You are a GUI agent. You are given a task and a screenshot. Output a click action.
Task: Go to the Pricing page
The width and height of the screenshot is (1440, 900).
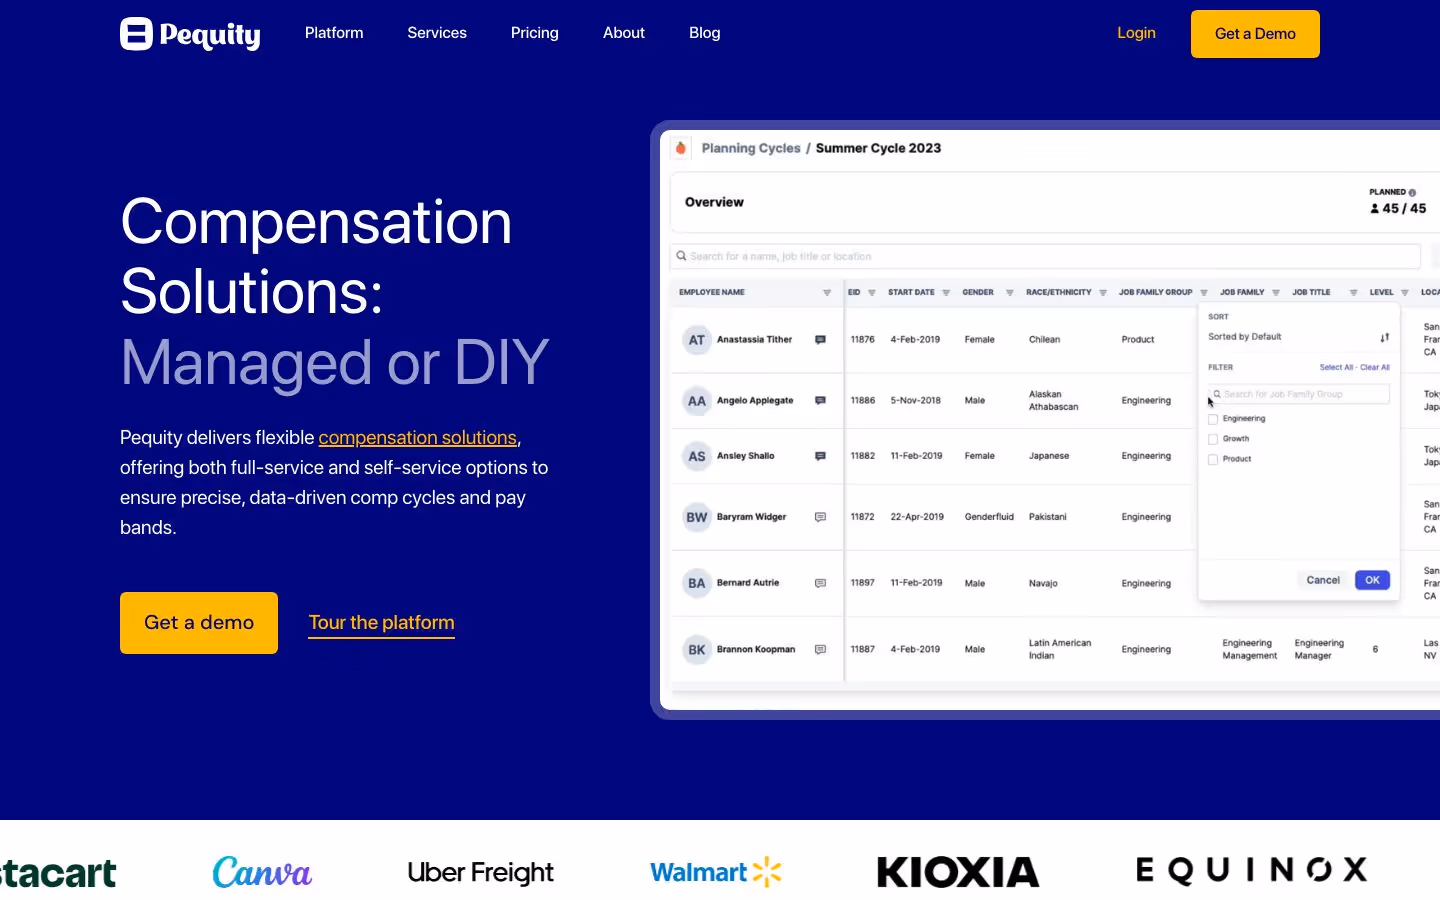(x=535, y=33)
